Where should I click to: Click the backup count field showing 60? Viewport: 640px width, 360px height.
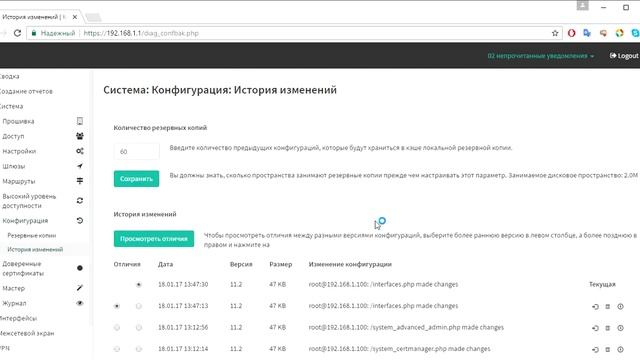[136, 151]
